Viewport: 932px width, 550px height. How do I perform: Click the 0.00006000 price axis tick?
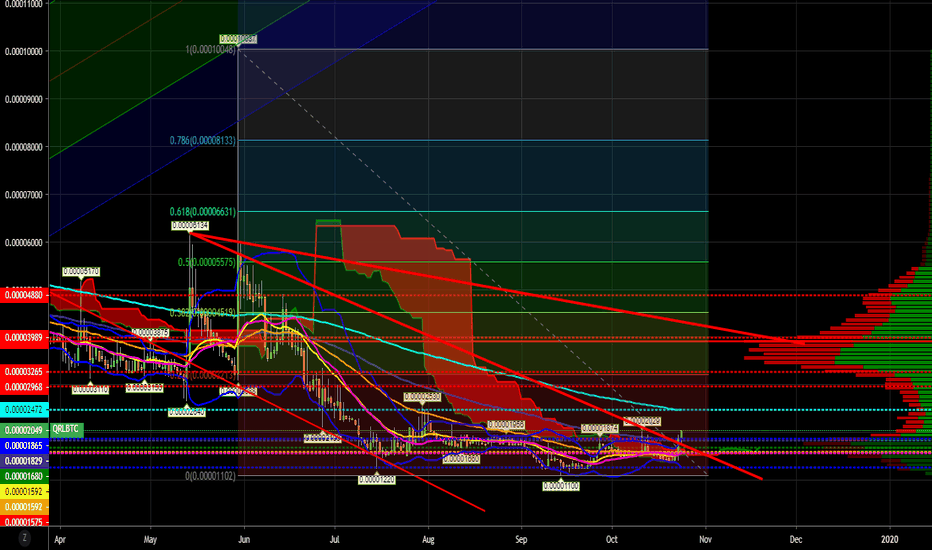[x=24, y=243]
